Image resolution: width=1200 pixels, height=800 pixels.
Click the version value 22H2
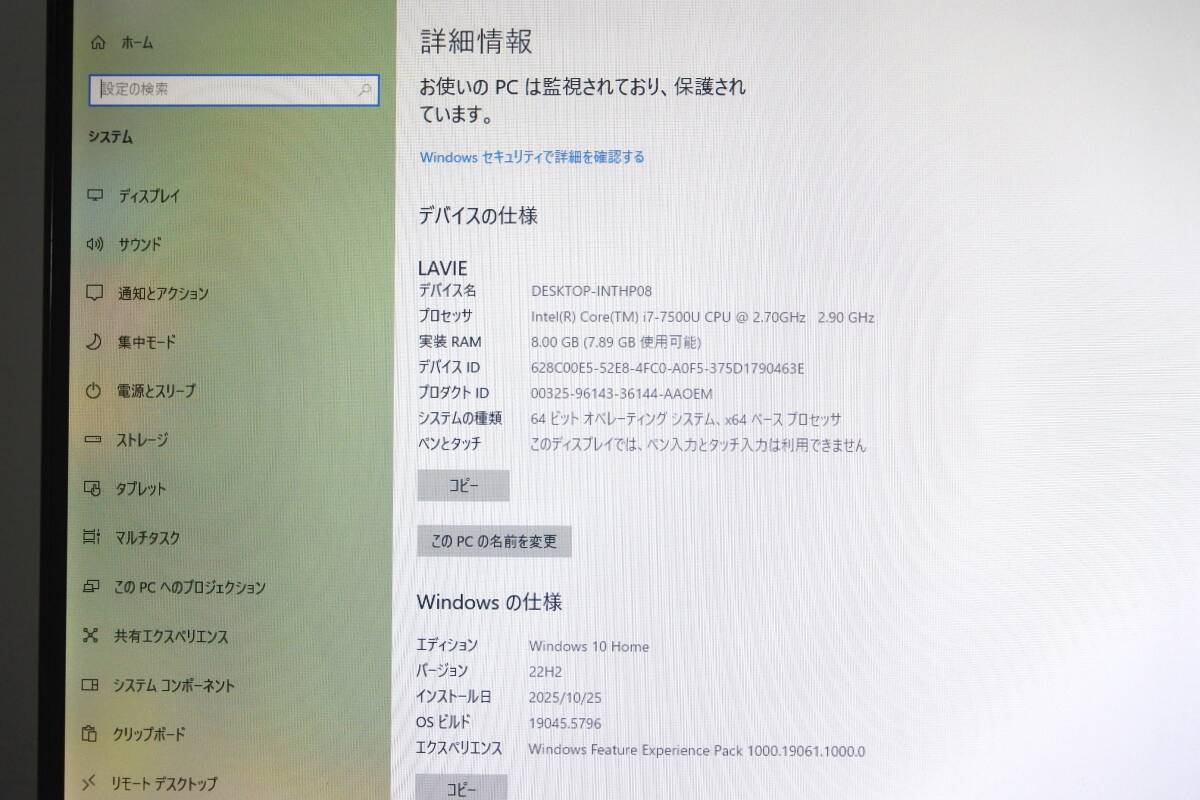coord(547,672)
